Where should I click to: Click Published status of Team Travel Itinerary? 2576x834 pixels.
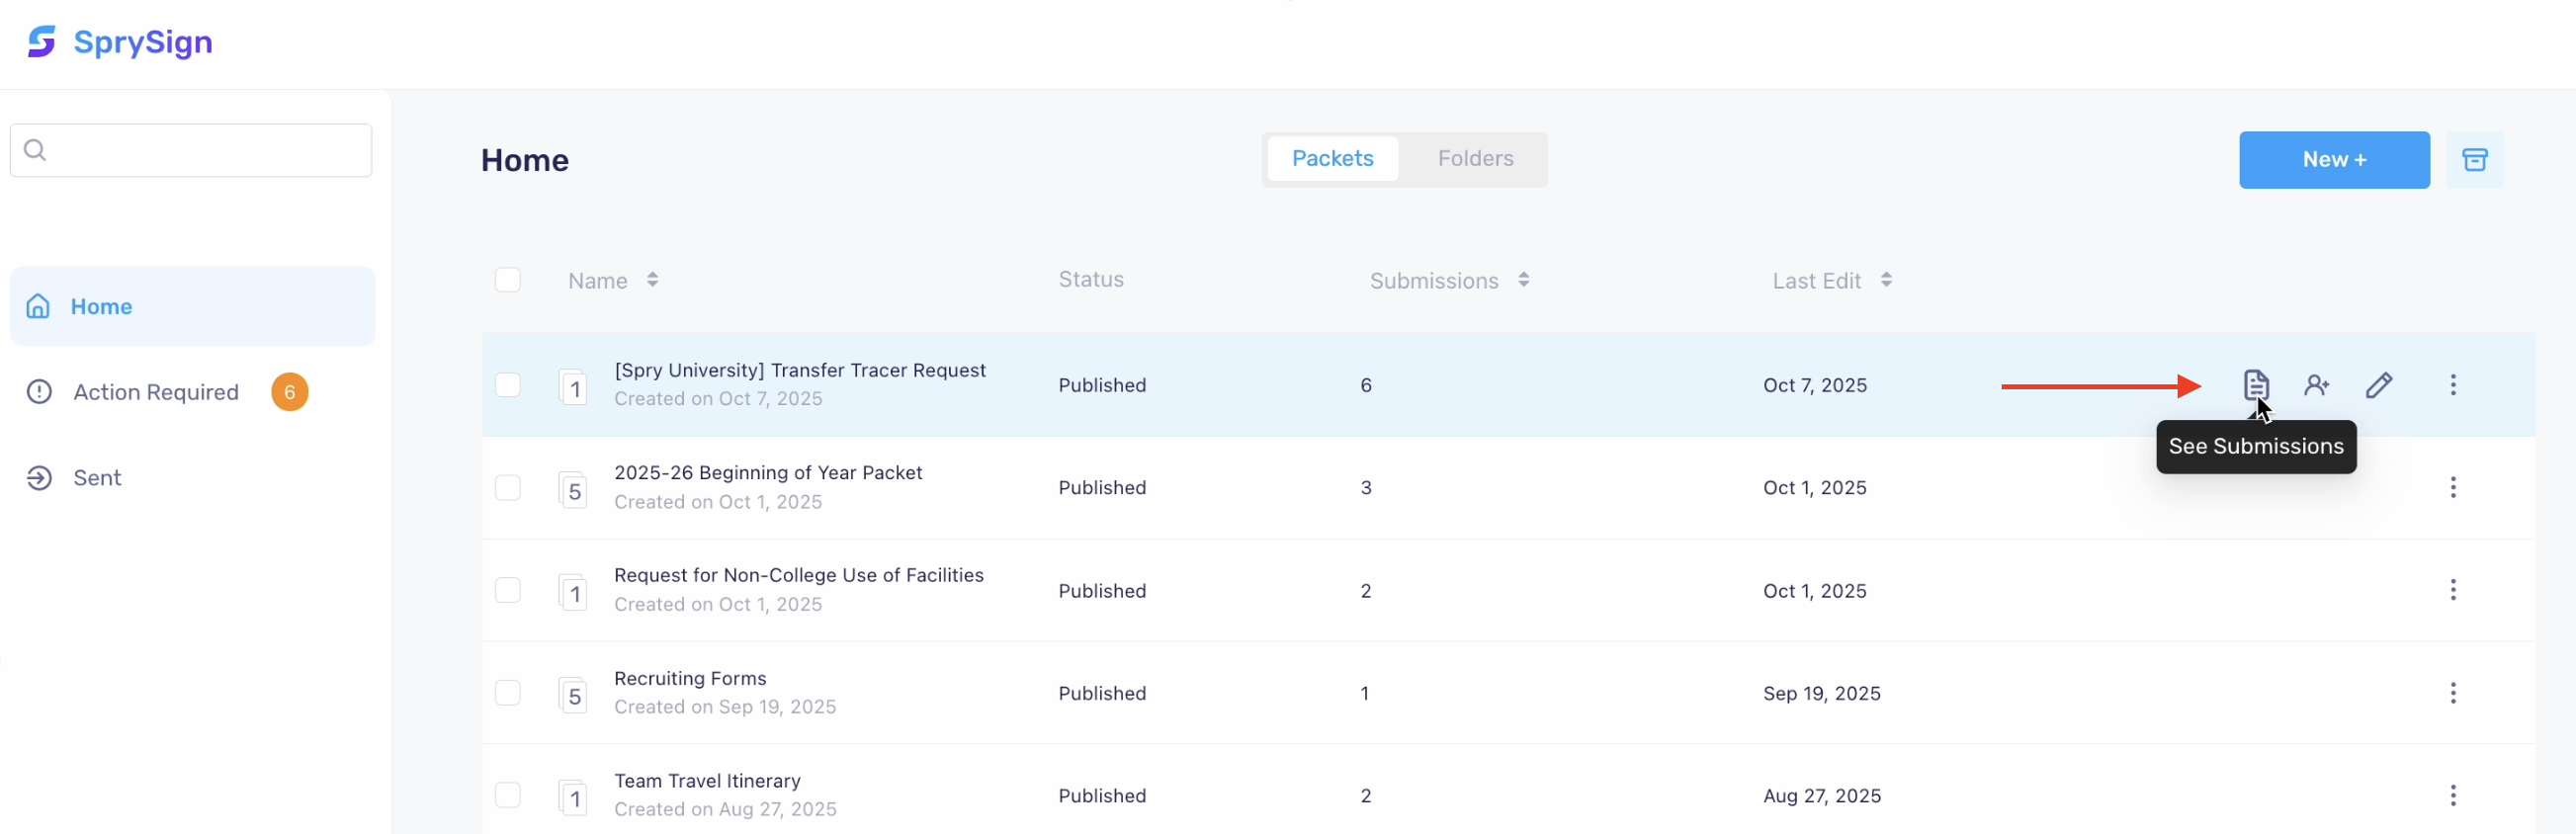[x=1102, y=795]
